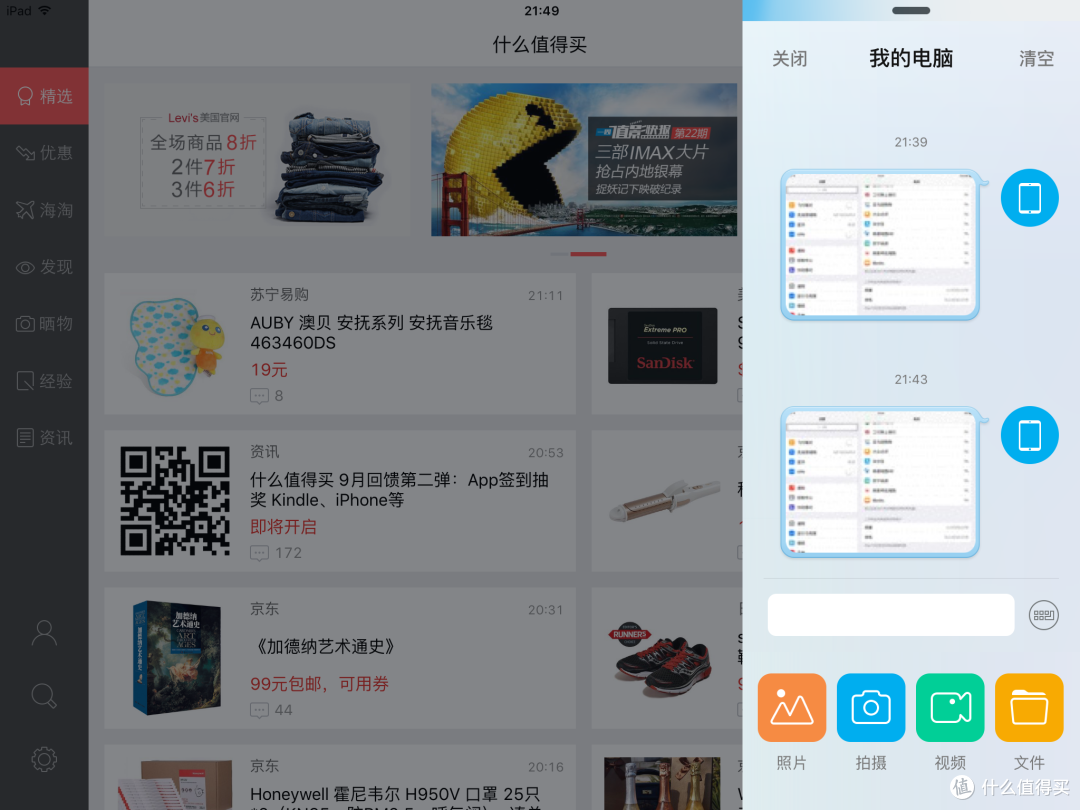The height and width of the screenshot is (810, 1080).
Task: Tap the comment icon showing 172 comments
Action: coord(259,553)
